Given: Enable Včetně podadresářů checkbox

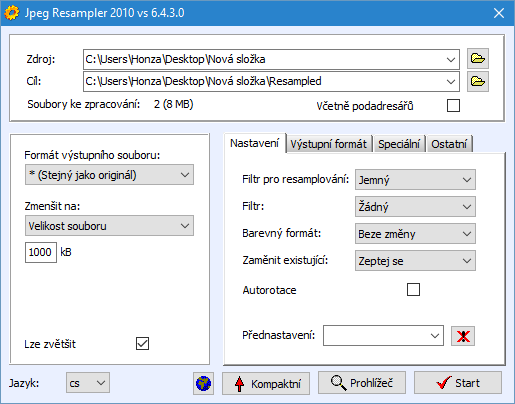Looking at the screenshot, I should (x=453, y=106).
